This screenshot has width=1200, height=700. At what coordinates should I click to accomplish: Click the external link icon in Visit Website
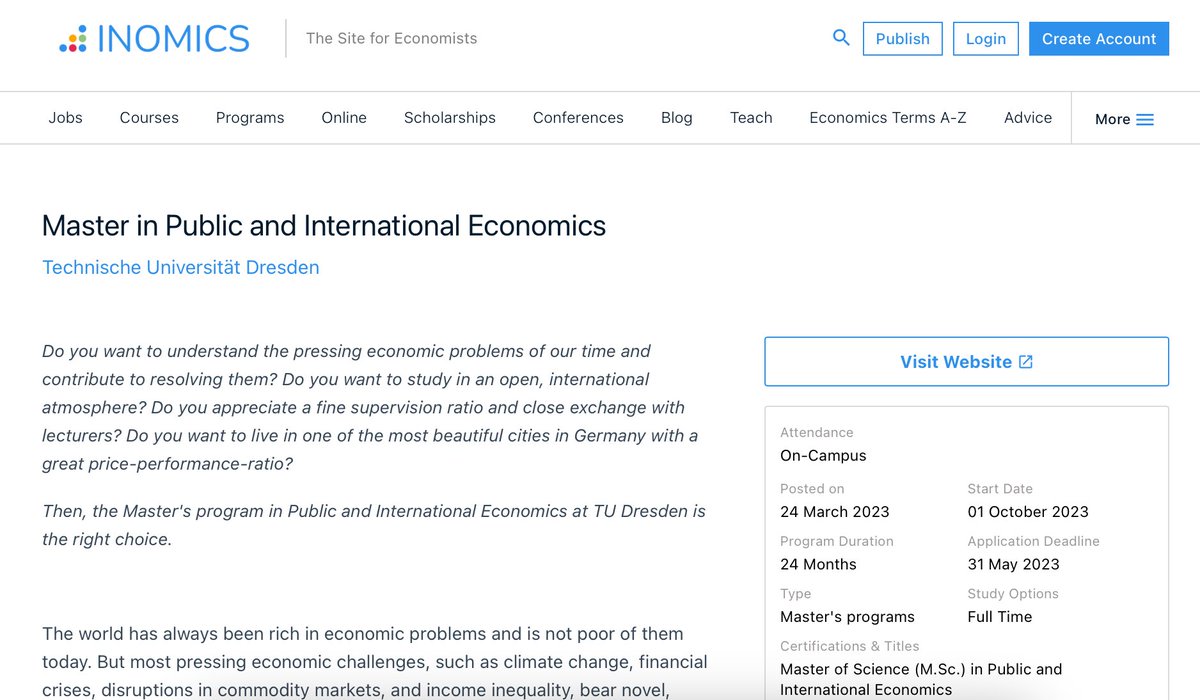[x=1026, y=362]
